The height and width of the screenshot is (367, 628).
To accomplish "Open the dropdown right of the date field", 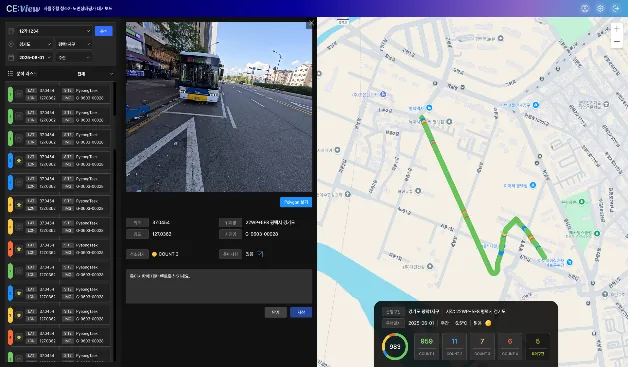I will [74, 57].
